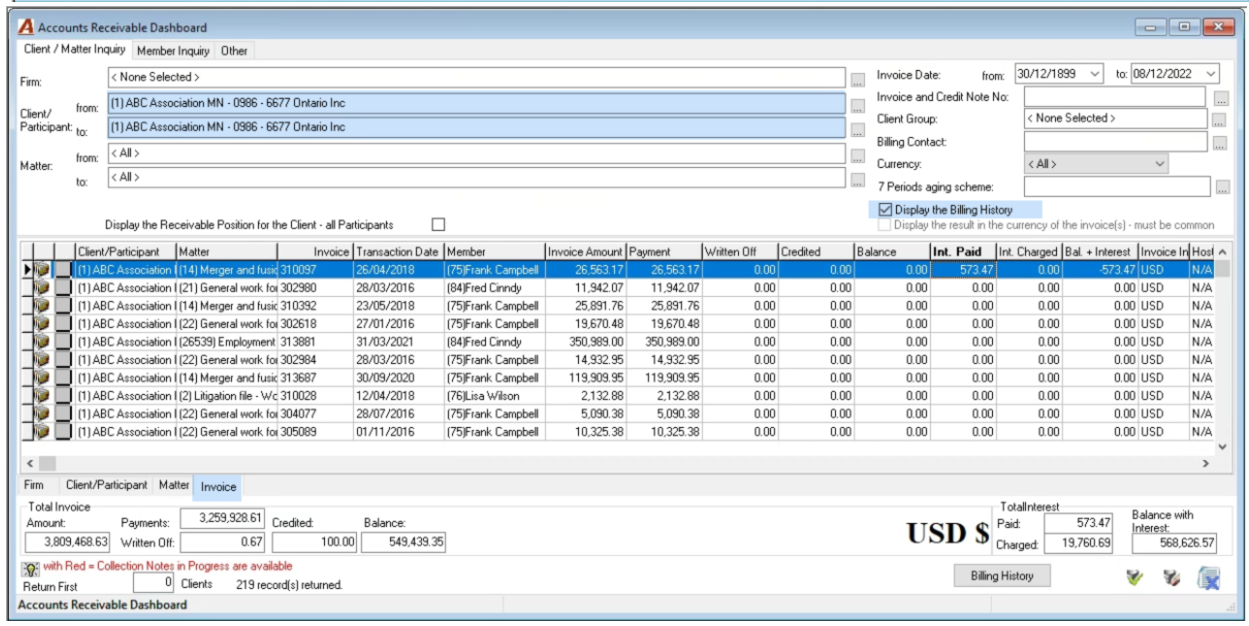
Task: Click the Billing History button
Action: 1001,576
